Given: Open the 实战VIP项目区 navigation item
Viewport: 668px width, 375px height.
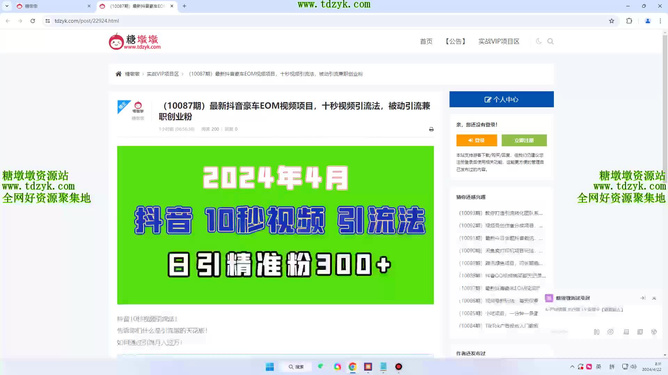Looking at the screenshot, I should 499,41.
